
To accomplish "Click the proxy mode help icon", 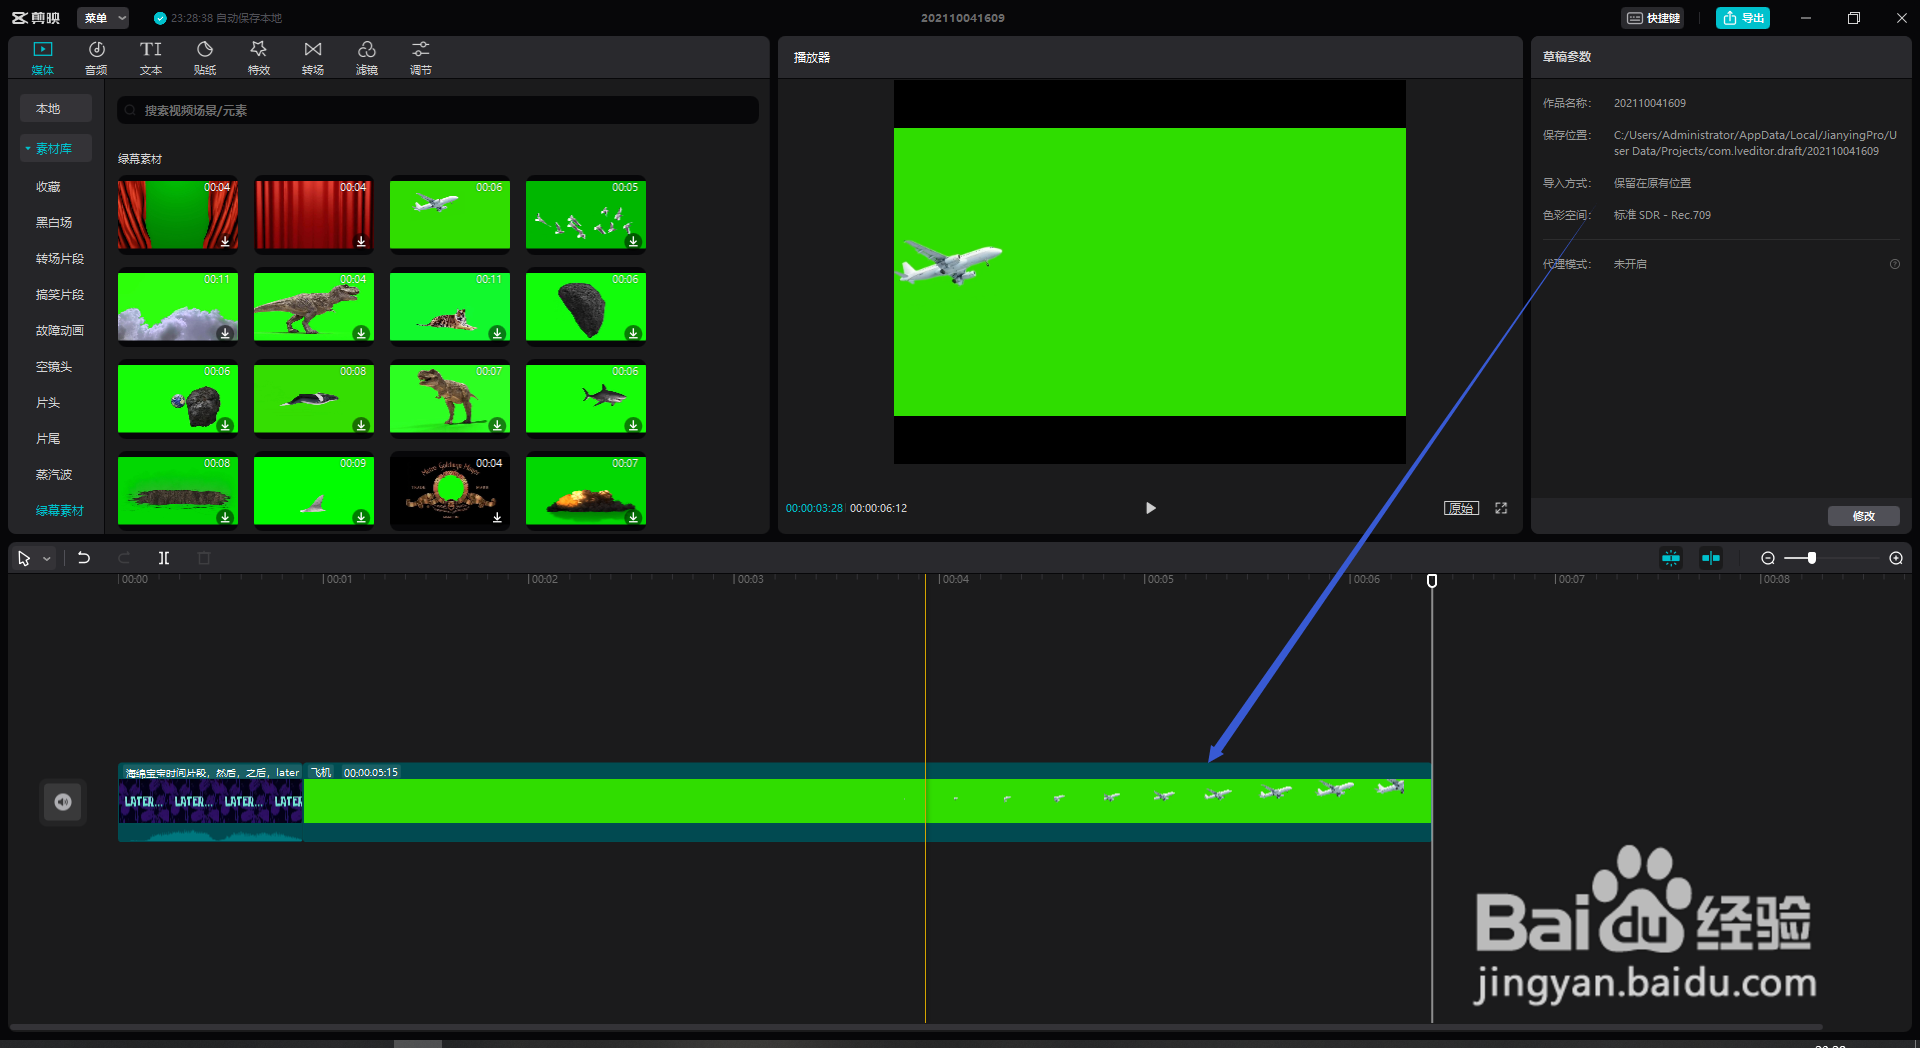I will click(1894, 264).
